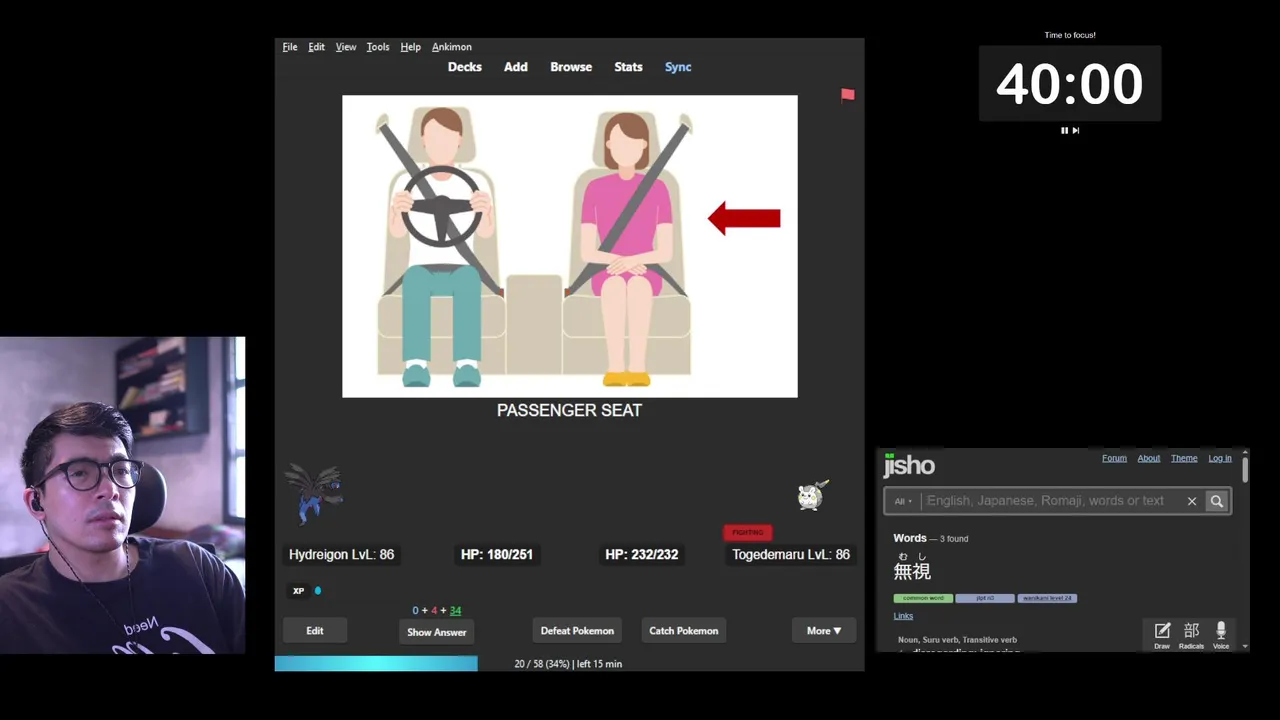Open the View menu

pyautogui.click(x=346, y=47)
